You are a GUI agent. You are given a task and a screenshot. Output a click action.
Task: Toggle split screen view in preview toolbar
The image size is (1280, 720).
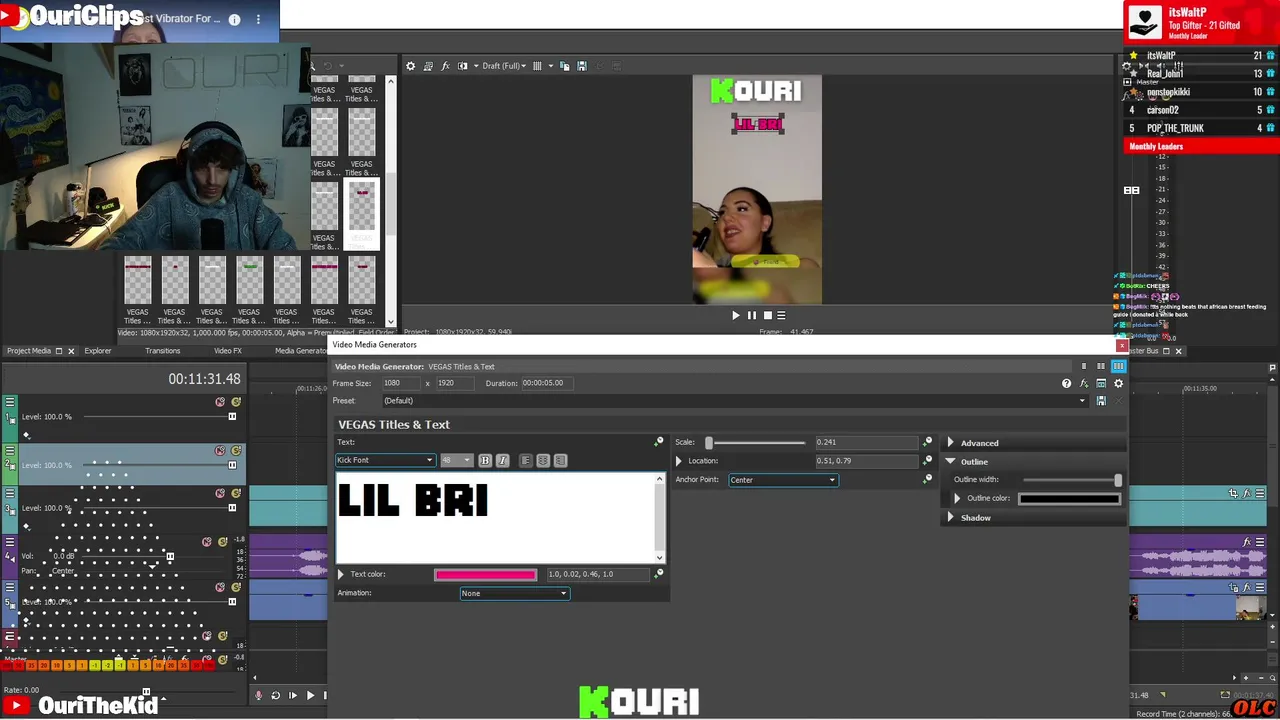tap(462, 66)
